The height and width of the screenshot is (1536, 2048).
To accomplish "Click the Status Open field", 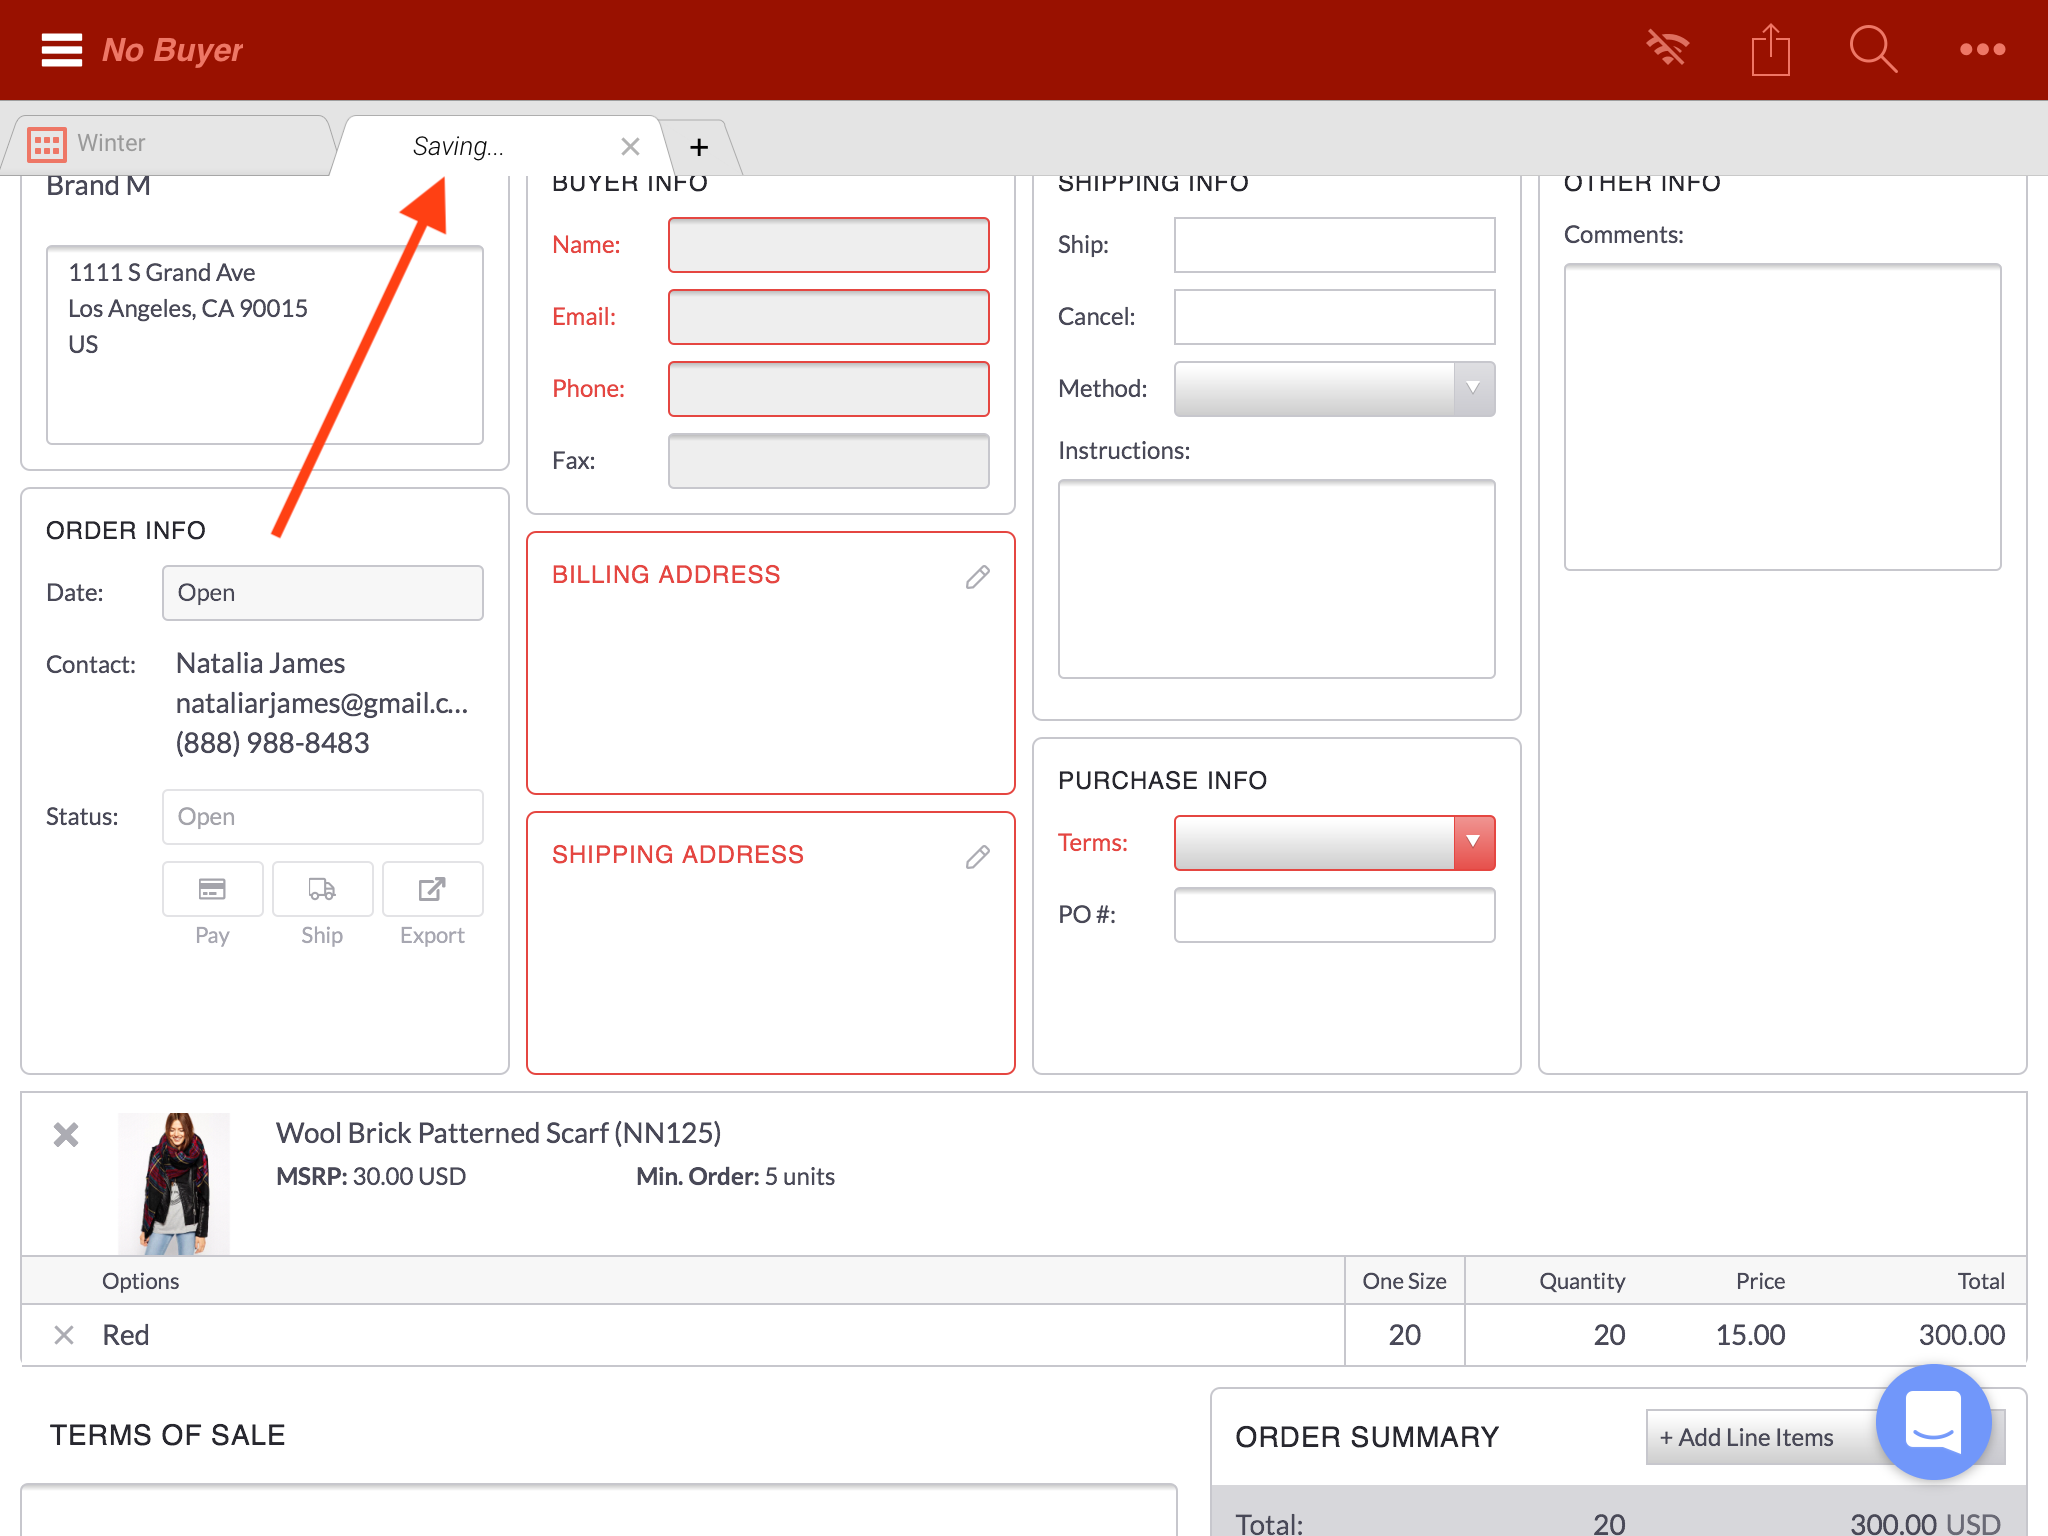I will tap(322, 816).
